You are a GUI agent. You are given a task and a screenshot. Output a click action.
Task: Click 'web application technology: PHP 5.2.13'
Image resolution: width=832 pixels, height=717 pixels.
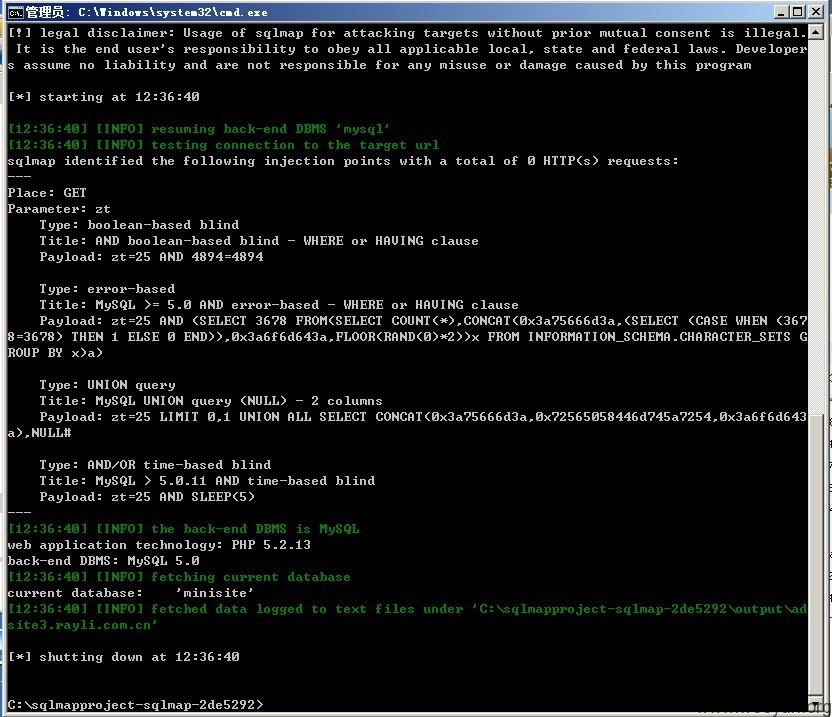click(159, 545)
